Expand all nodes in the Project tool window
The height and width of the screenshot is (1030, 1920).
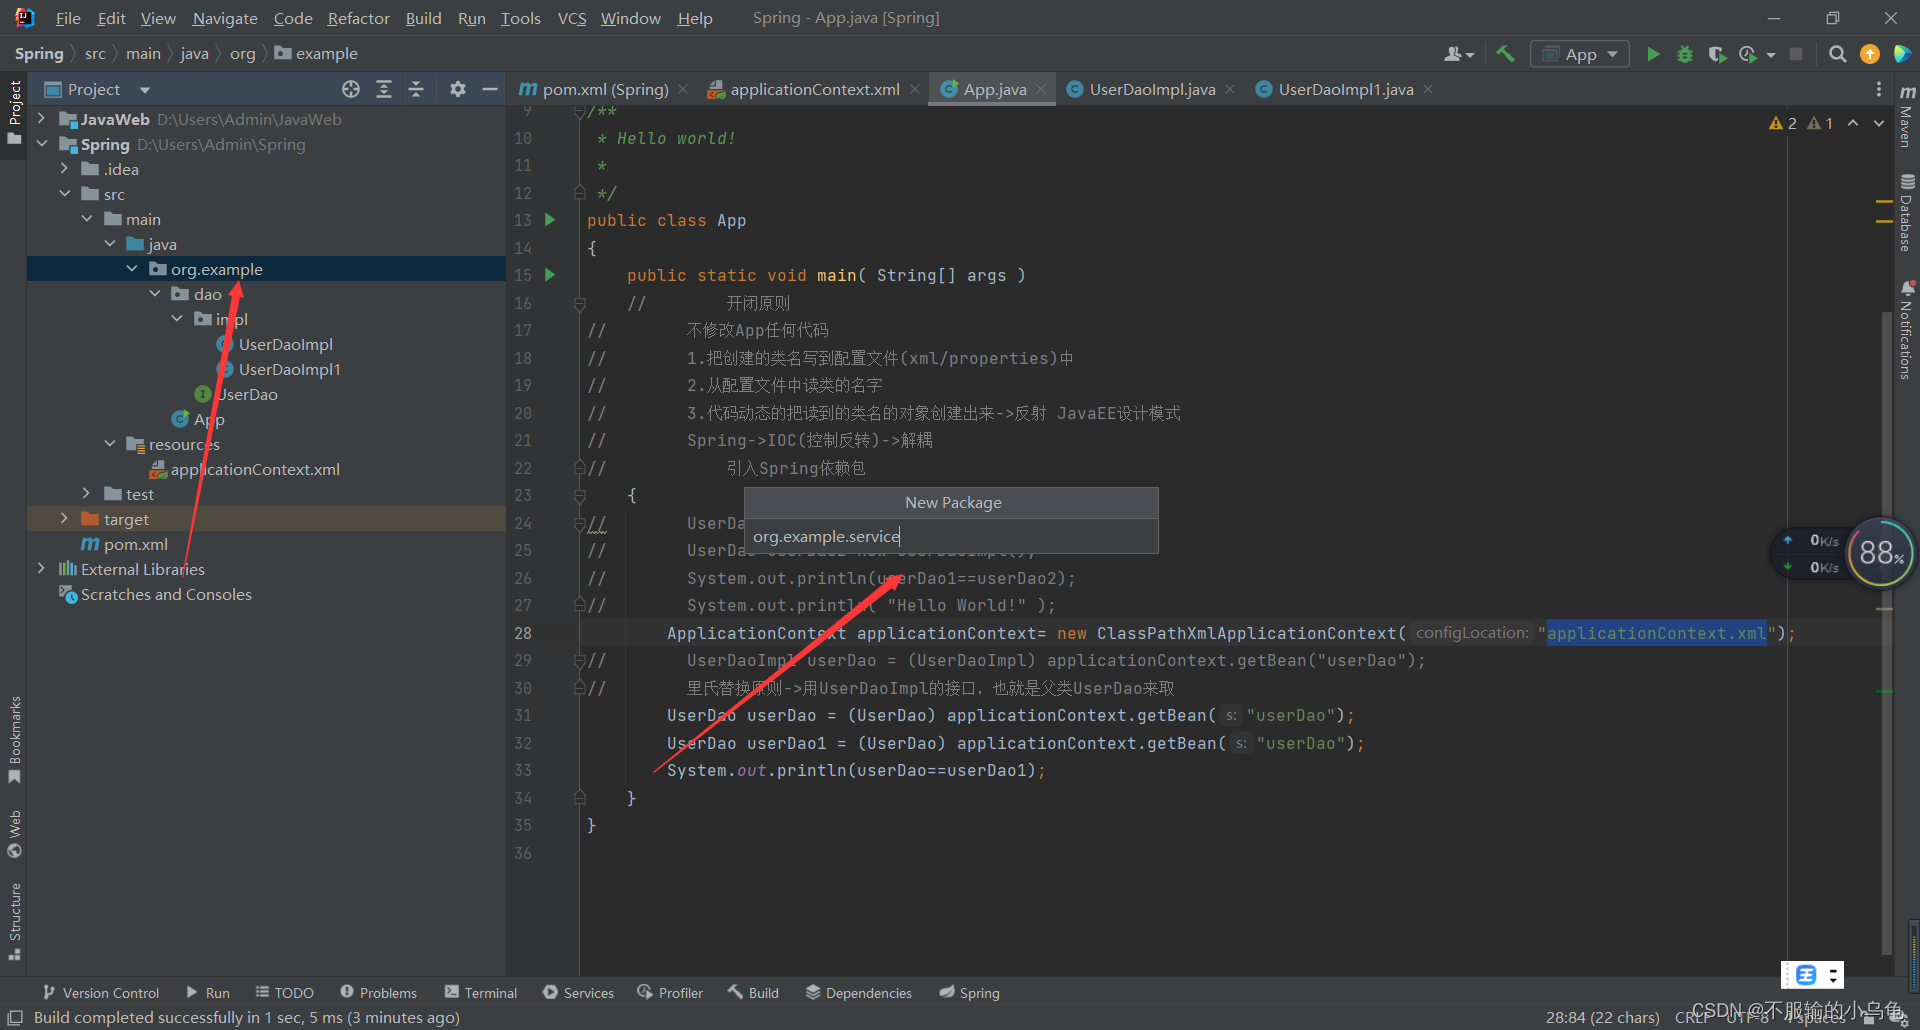384,89
